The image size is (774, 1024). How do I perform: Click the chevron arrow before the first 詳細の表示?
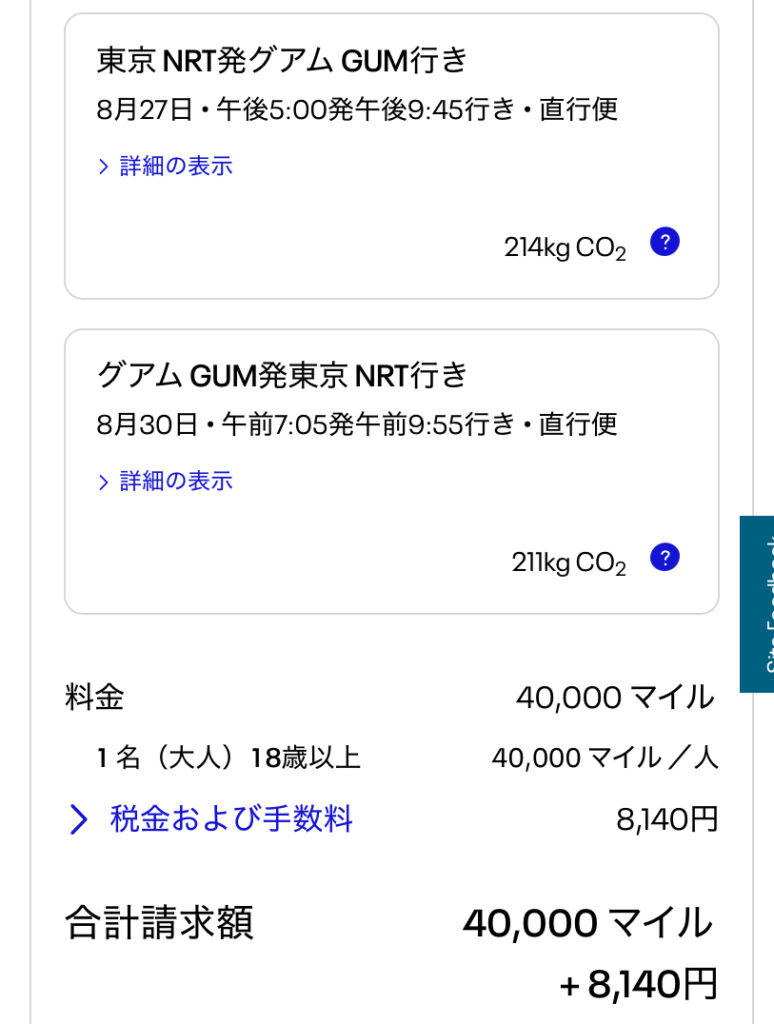tap(103, 167)
